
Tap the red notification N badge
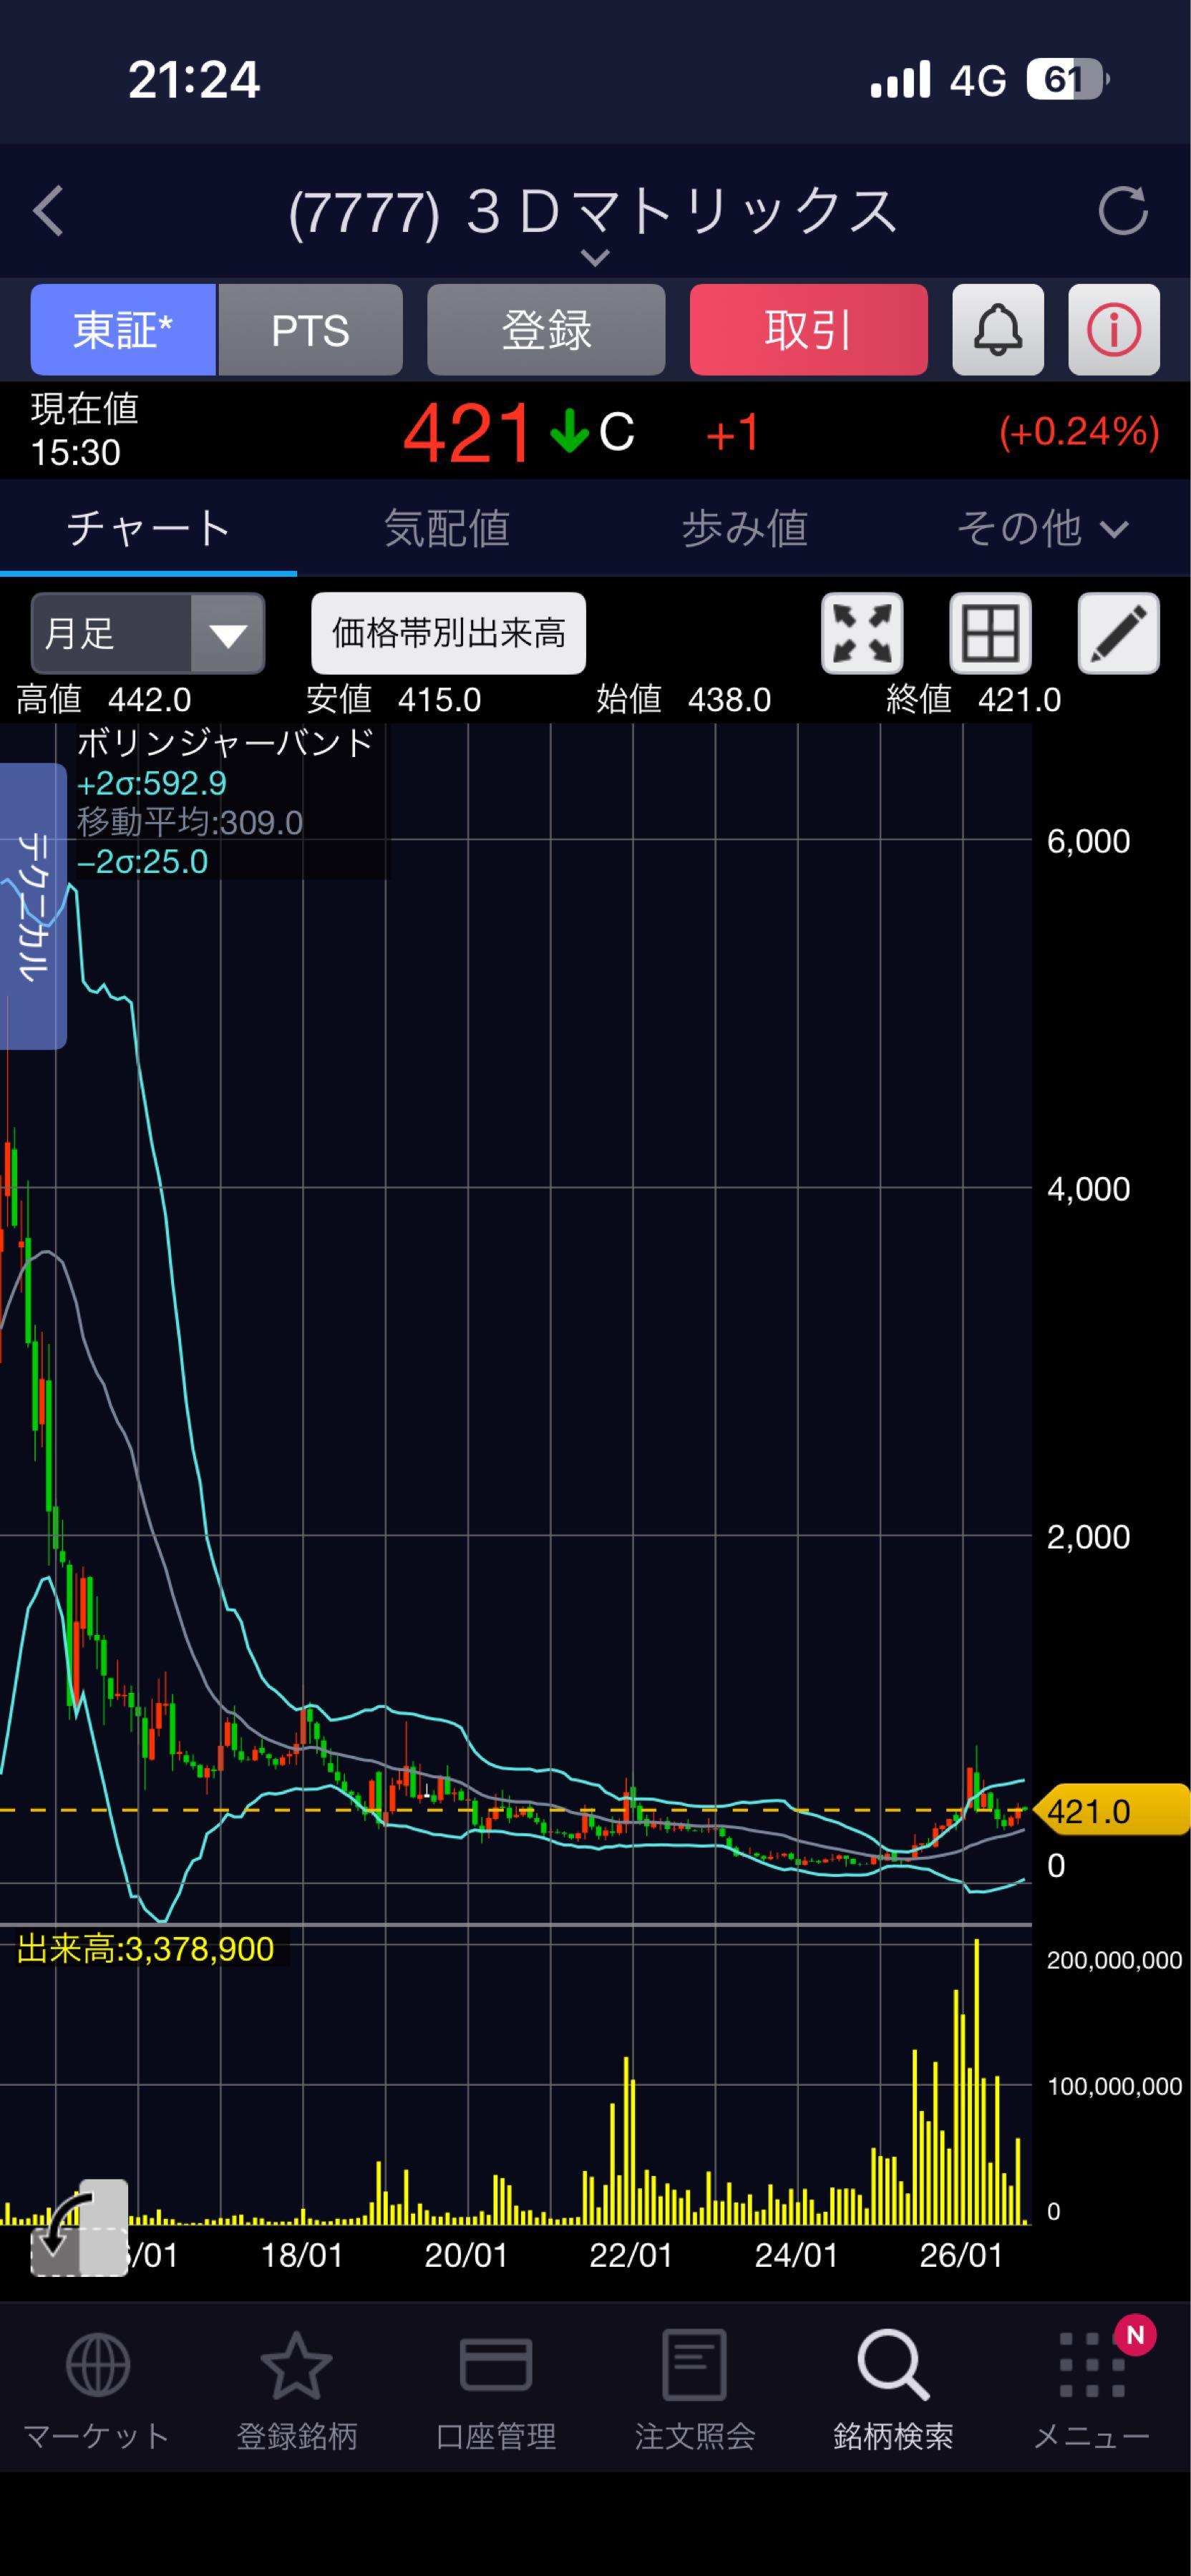pos(1134,2335)
